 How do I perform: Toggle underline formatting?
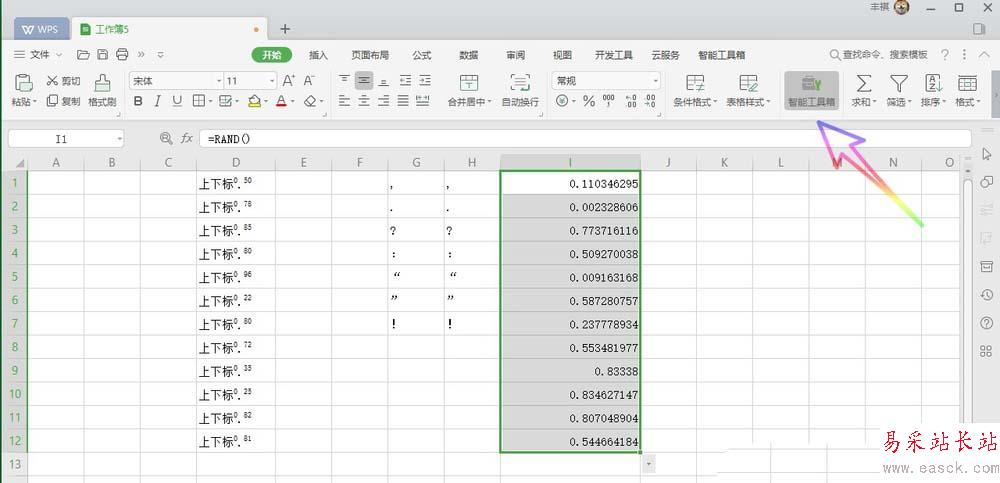(177, 101)
